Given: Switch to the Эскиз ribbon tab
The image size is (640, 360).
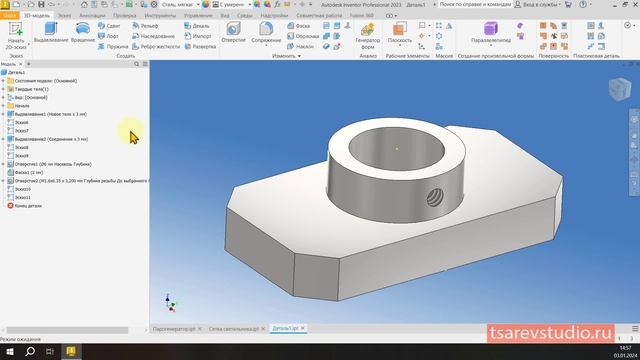Looking at the screenshot, I should pos(64,16).
